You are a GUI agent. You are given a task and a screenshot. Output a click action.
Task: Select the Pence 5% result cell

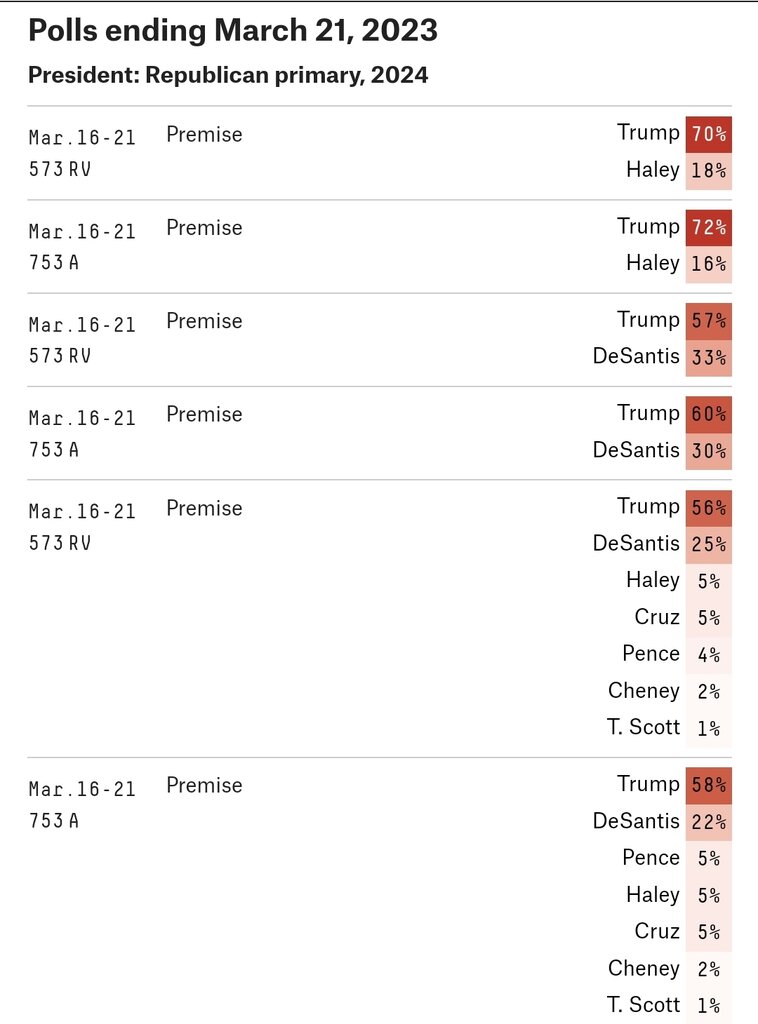[x=708, y=859]
